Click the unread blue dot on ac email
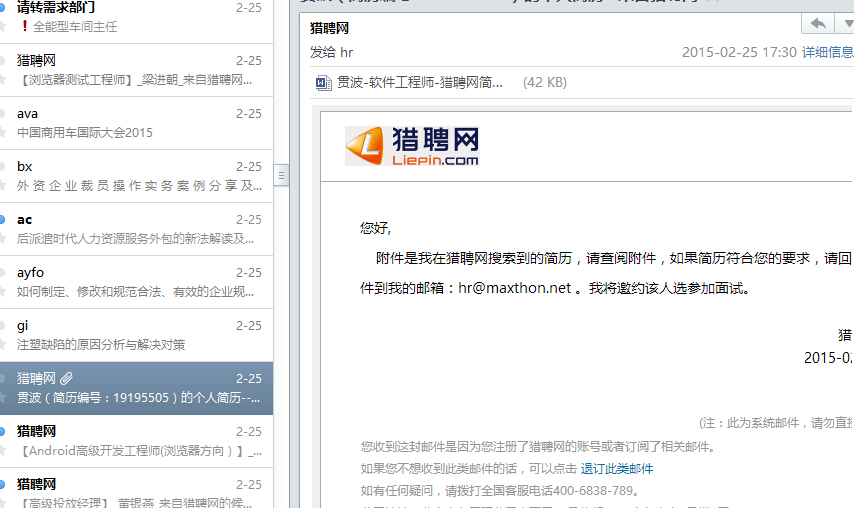Screen dimensions: 854x508 tap(2, 219)
